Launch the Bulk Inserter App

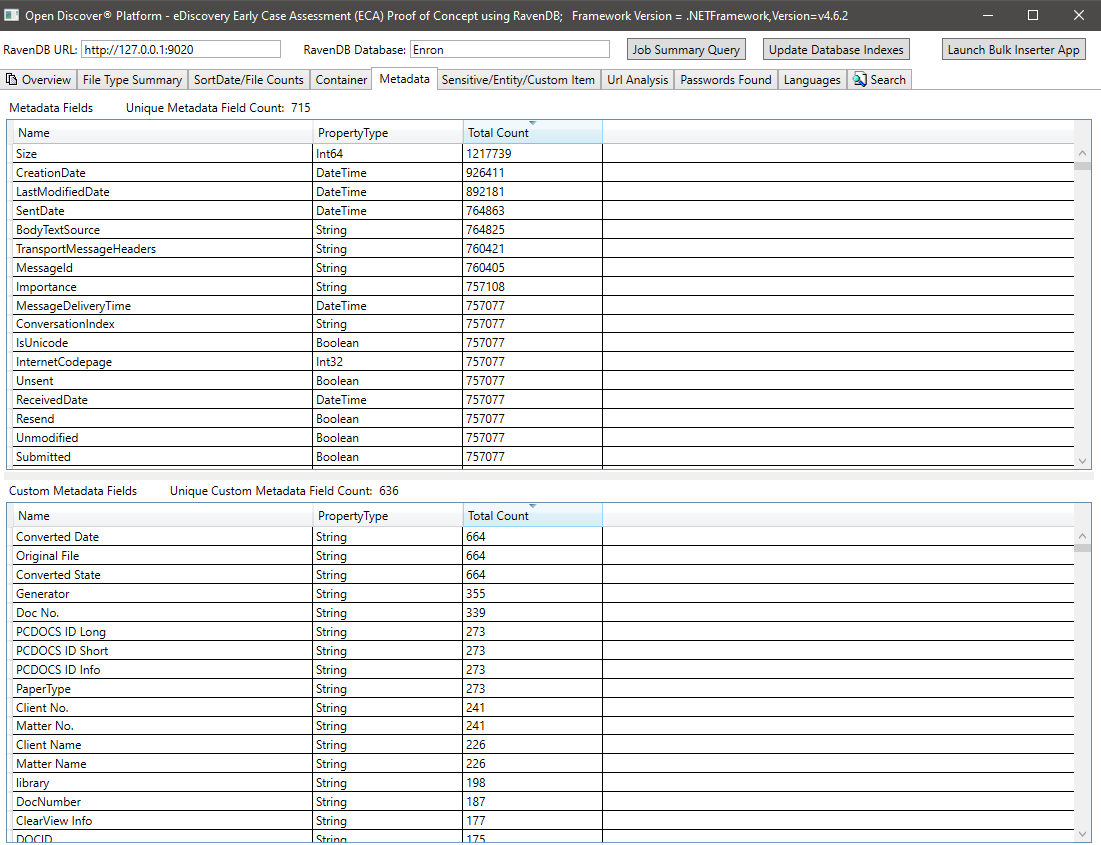(1014, 50)
